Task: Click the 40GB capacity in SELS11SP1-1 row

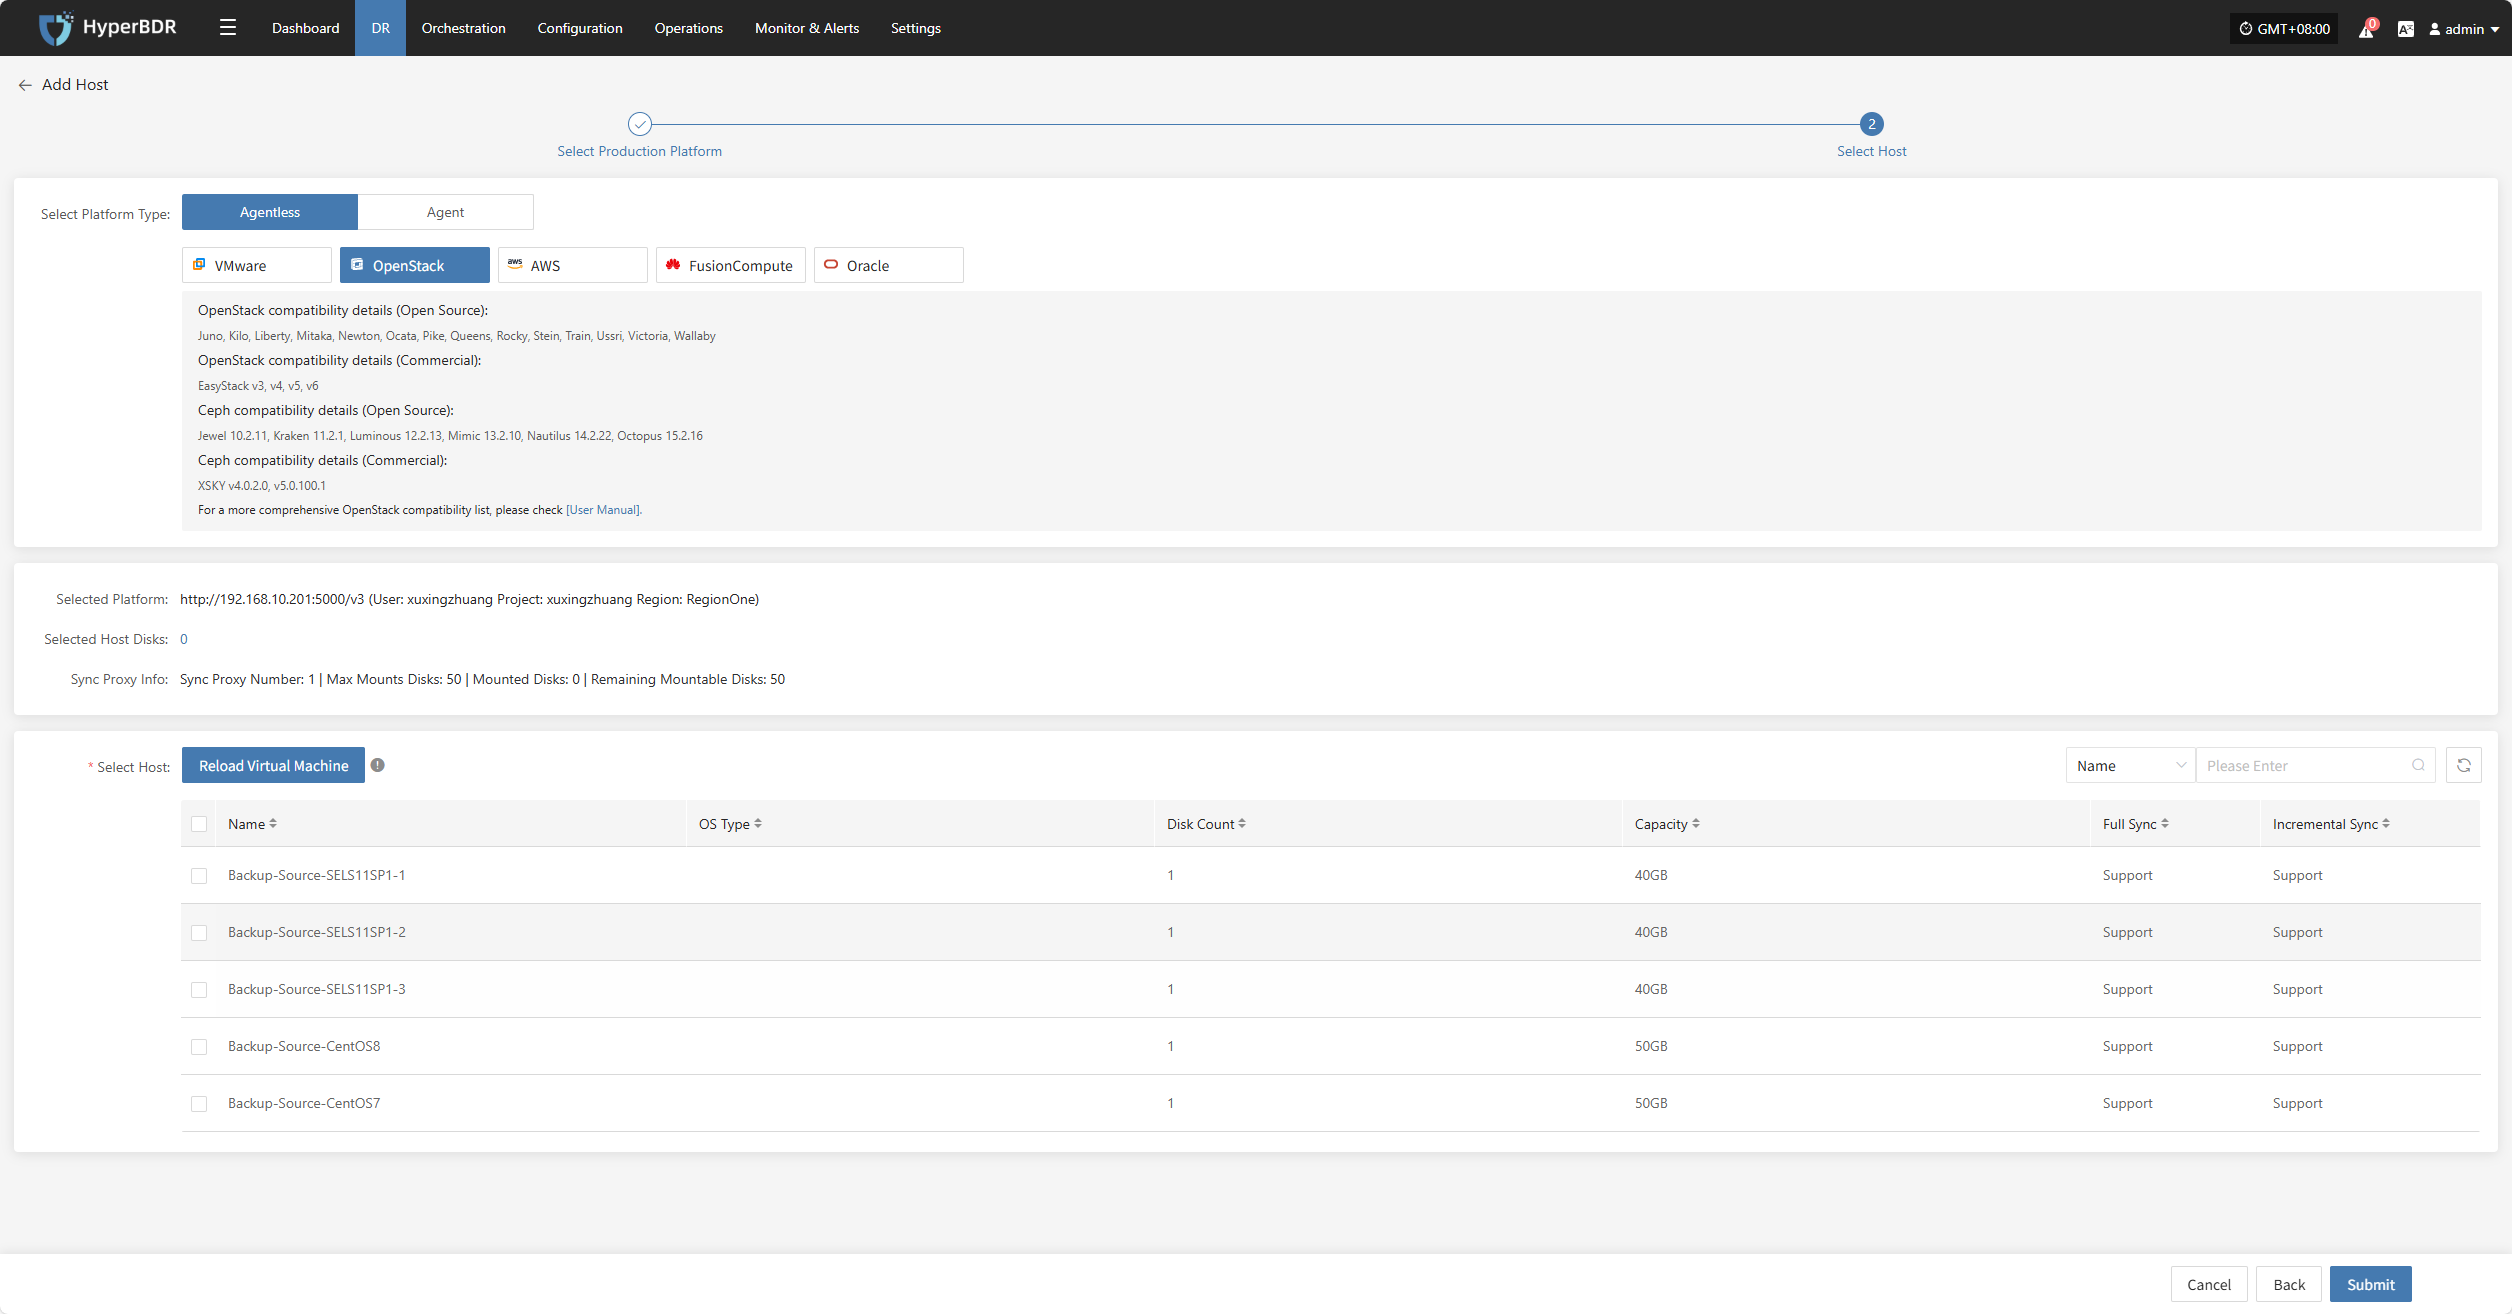Action: coord(1651,875)
